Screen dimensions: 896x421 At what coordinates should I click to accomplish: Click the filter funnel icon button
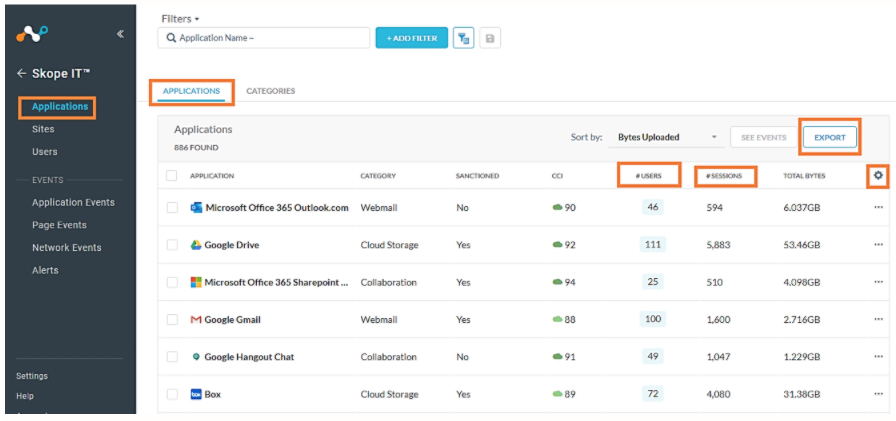[x=463, y=38]
